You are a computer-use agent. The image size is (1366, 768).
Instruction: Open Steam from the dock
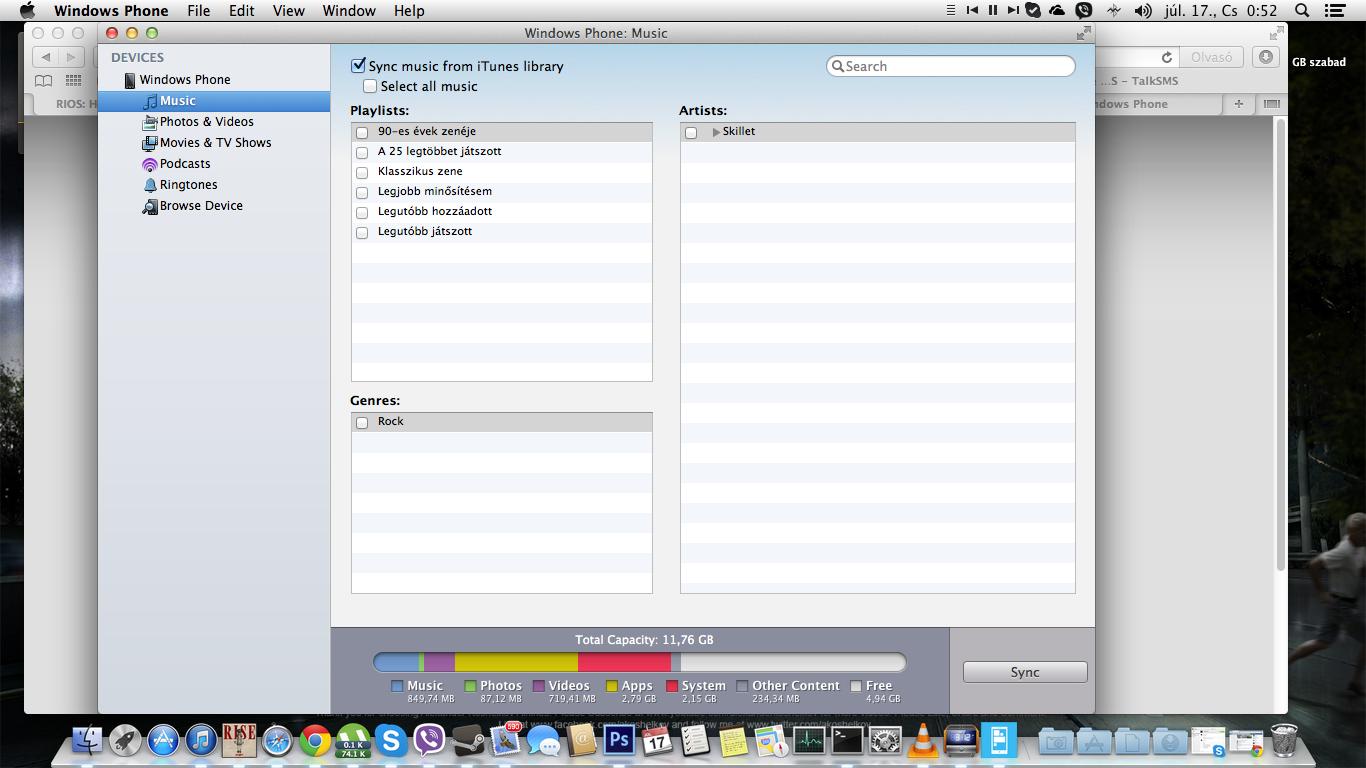[x=468, y=740]
